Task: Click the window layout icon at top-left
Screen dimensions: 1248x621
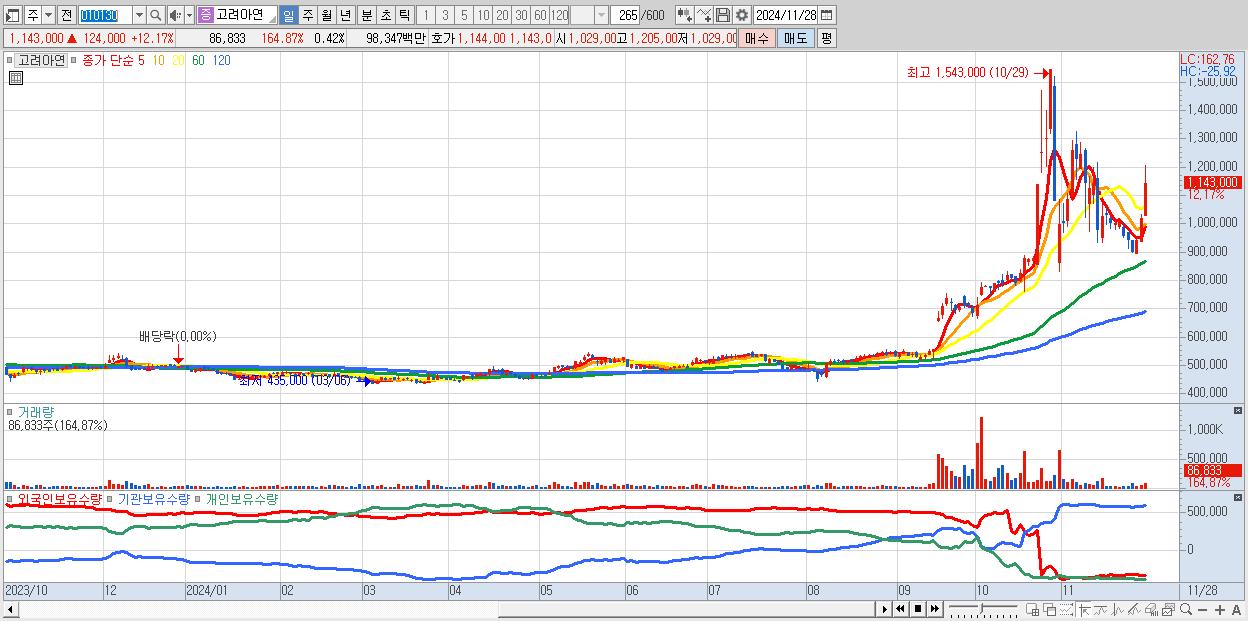Action: [x=13, y=16]
